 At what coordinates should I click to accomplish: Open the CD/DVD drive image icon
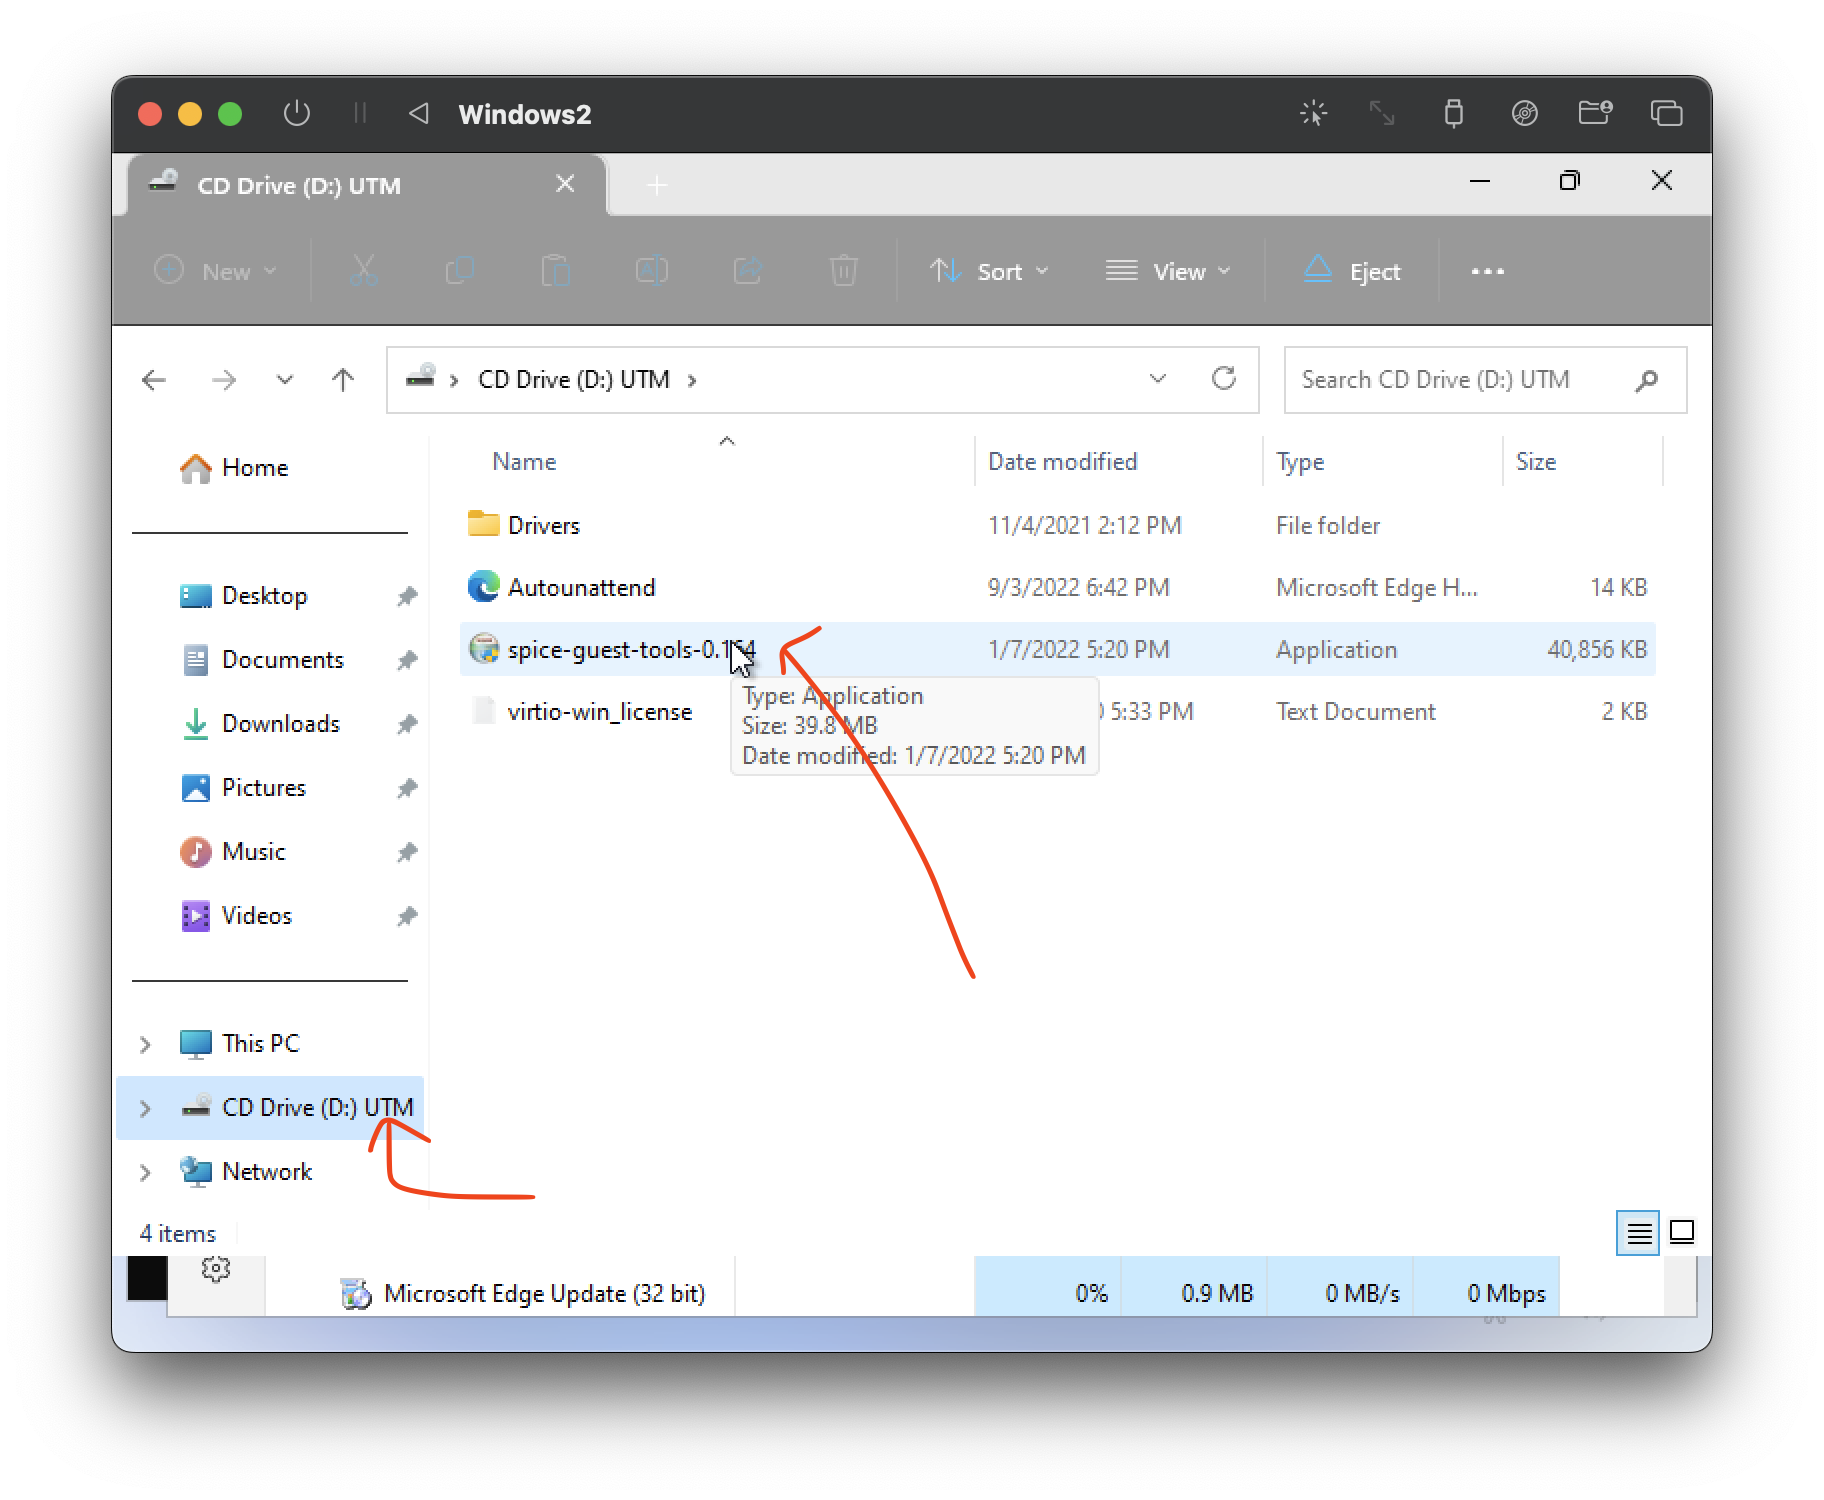1524,113
